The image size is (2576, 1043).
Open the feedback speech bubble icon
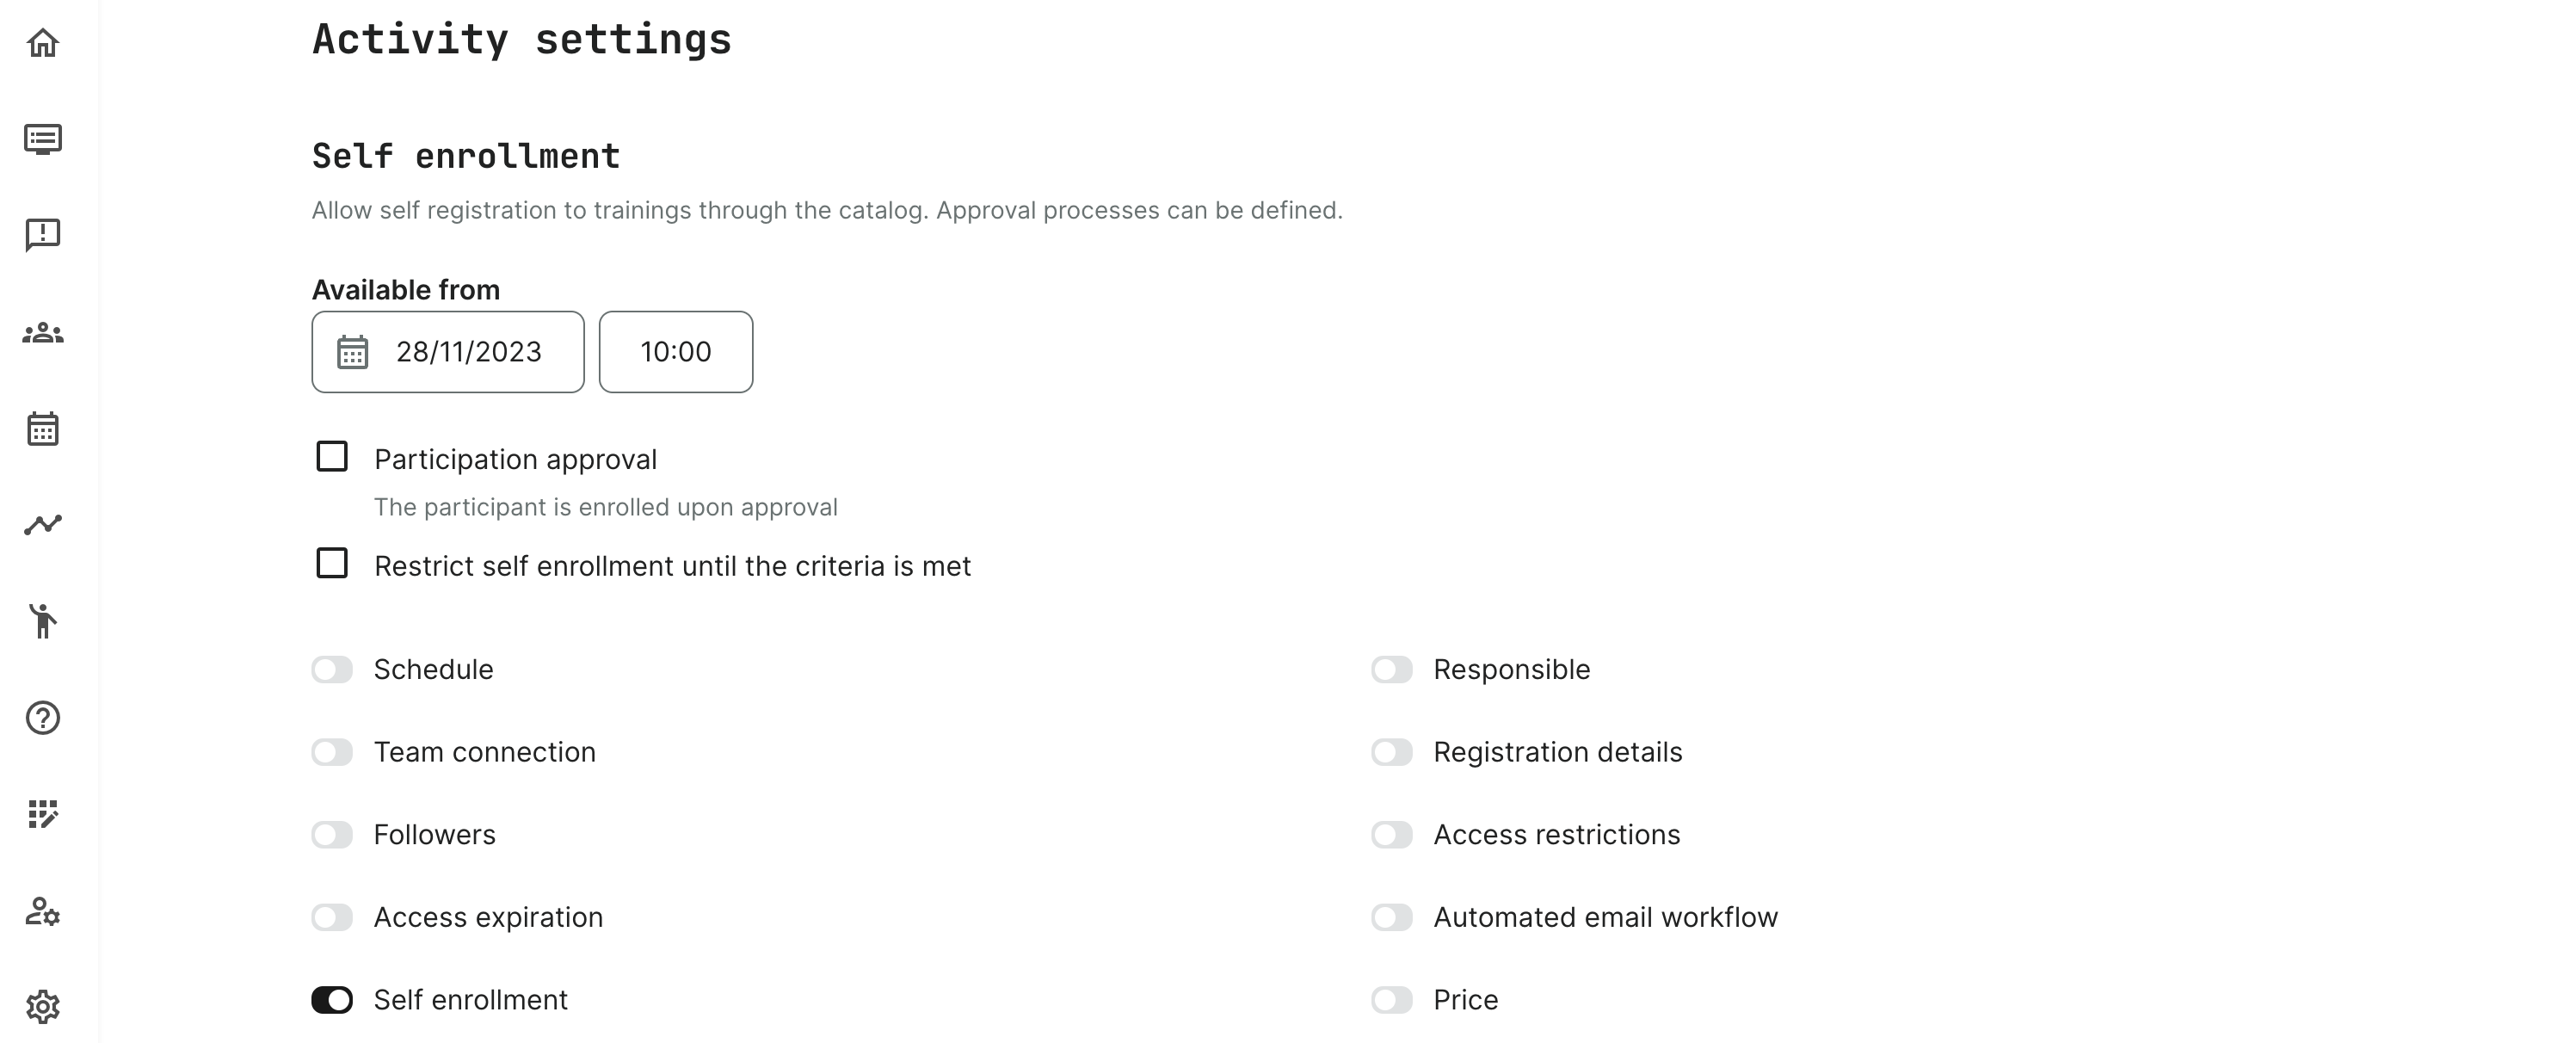pos(43,235)
